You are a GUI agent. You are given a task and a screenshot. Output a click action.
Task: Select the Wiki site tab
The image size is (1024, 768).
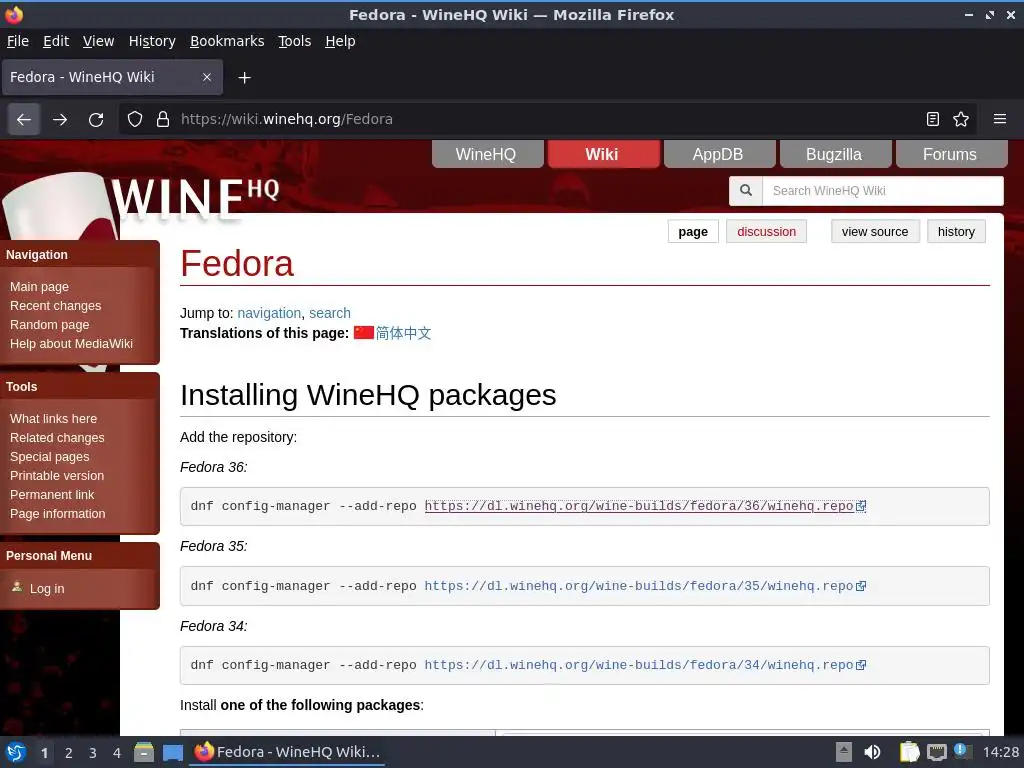point(603,155)
